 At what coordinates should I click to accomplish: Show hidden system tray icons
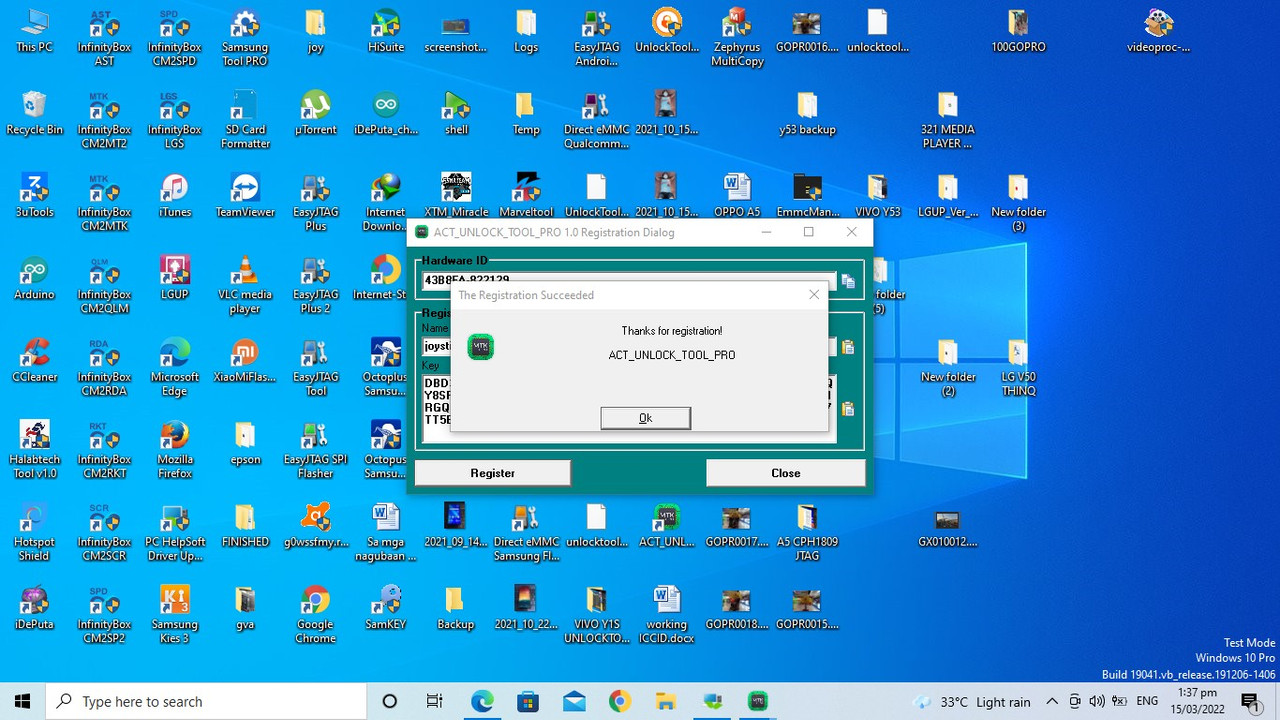1052,701
